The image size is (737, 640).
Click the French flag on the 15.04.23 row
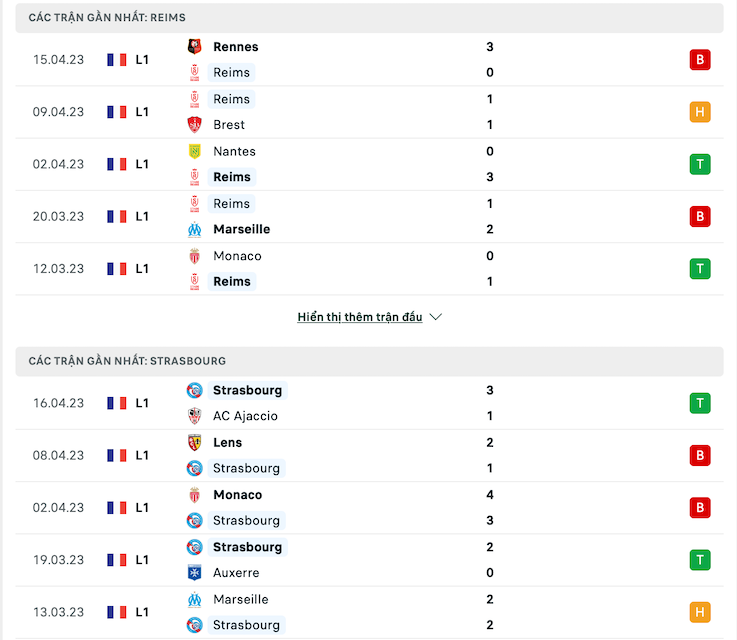[x=117, y=60]
